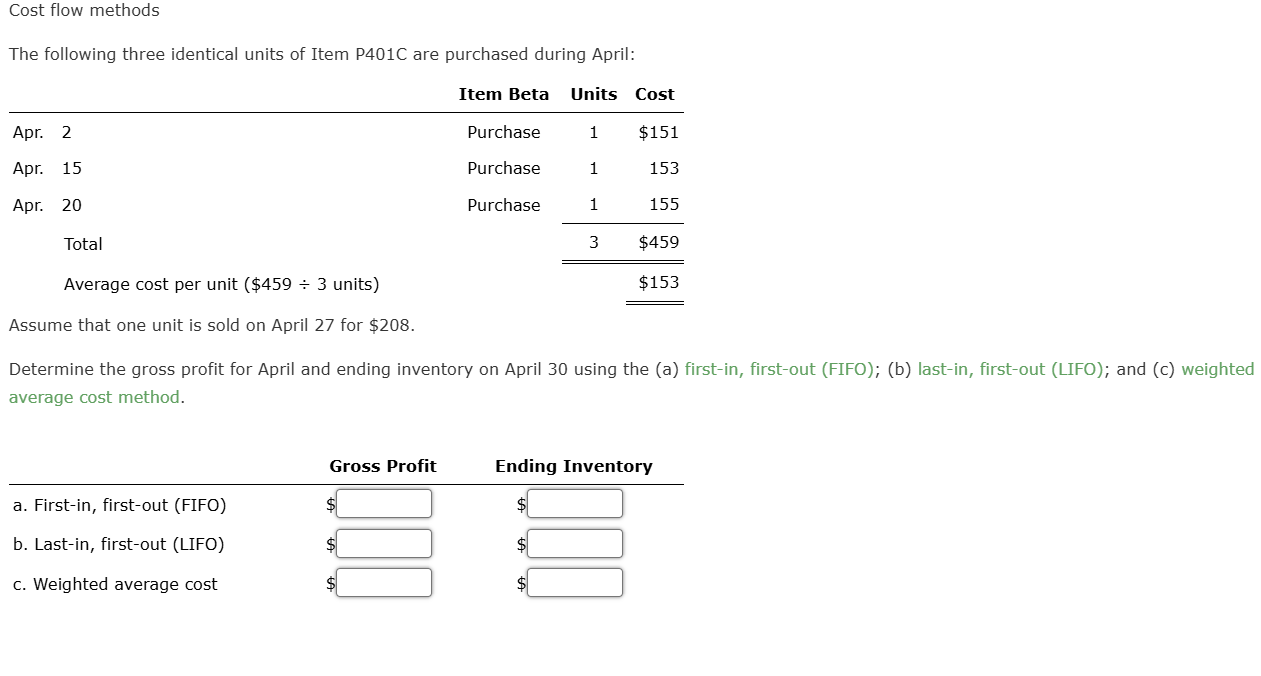This screenshot has width=1261, height=676.
Task: Click the FIFO Ending Inventory input box
Action: (x=576, y=503)
